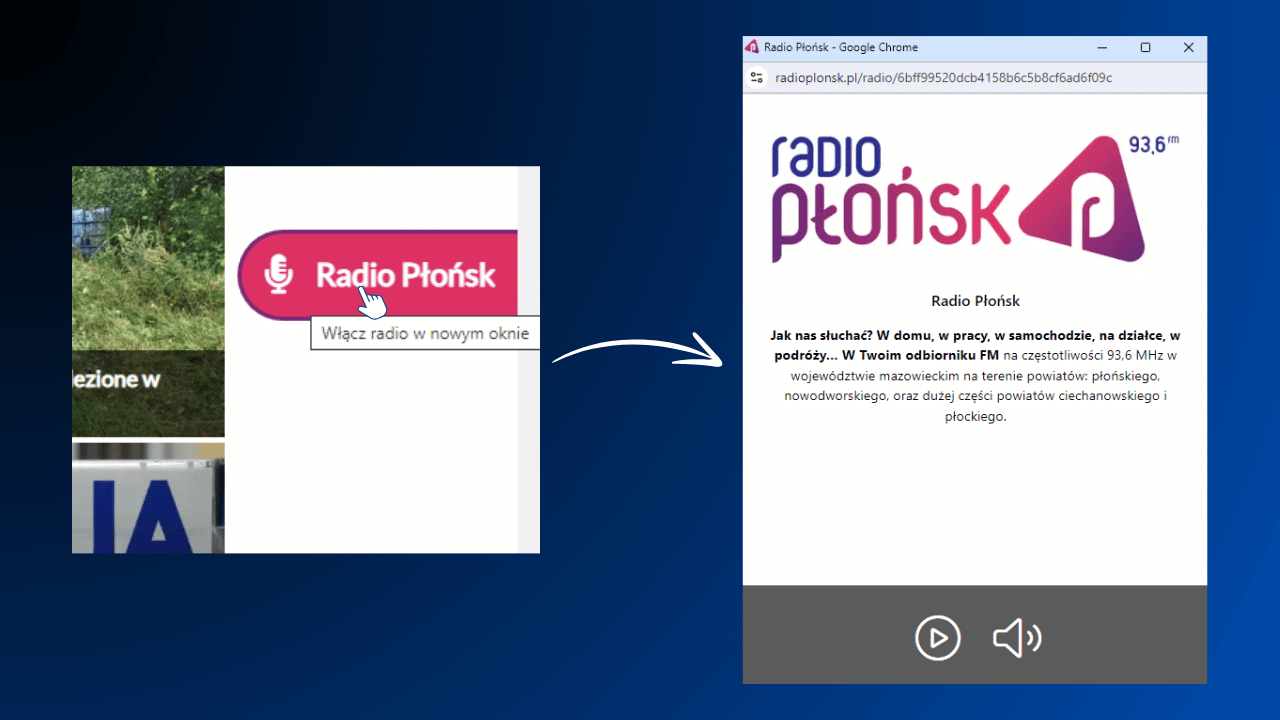Click the Radio Płońsk favicon in title bar
Screen dimensions: 1280x720
[x=752, y=47]
